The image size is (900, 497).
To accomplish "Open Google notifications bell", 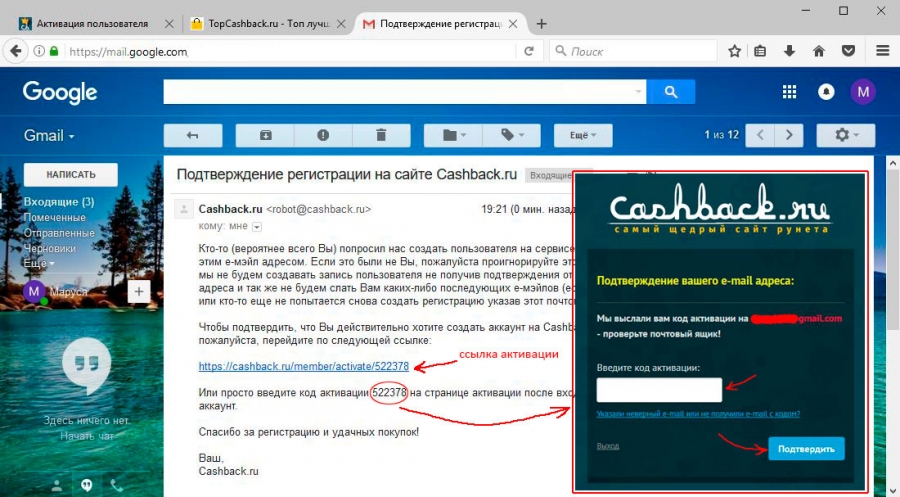I will click(x=826, y=92).
